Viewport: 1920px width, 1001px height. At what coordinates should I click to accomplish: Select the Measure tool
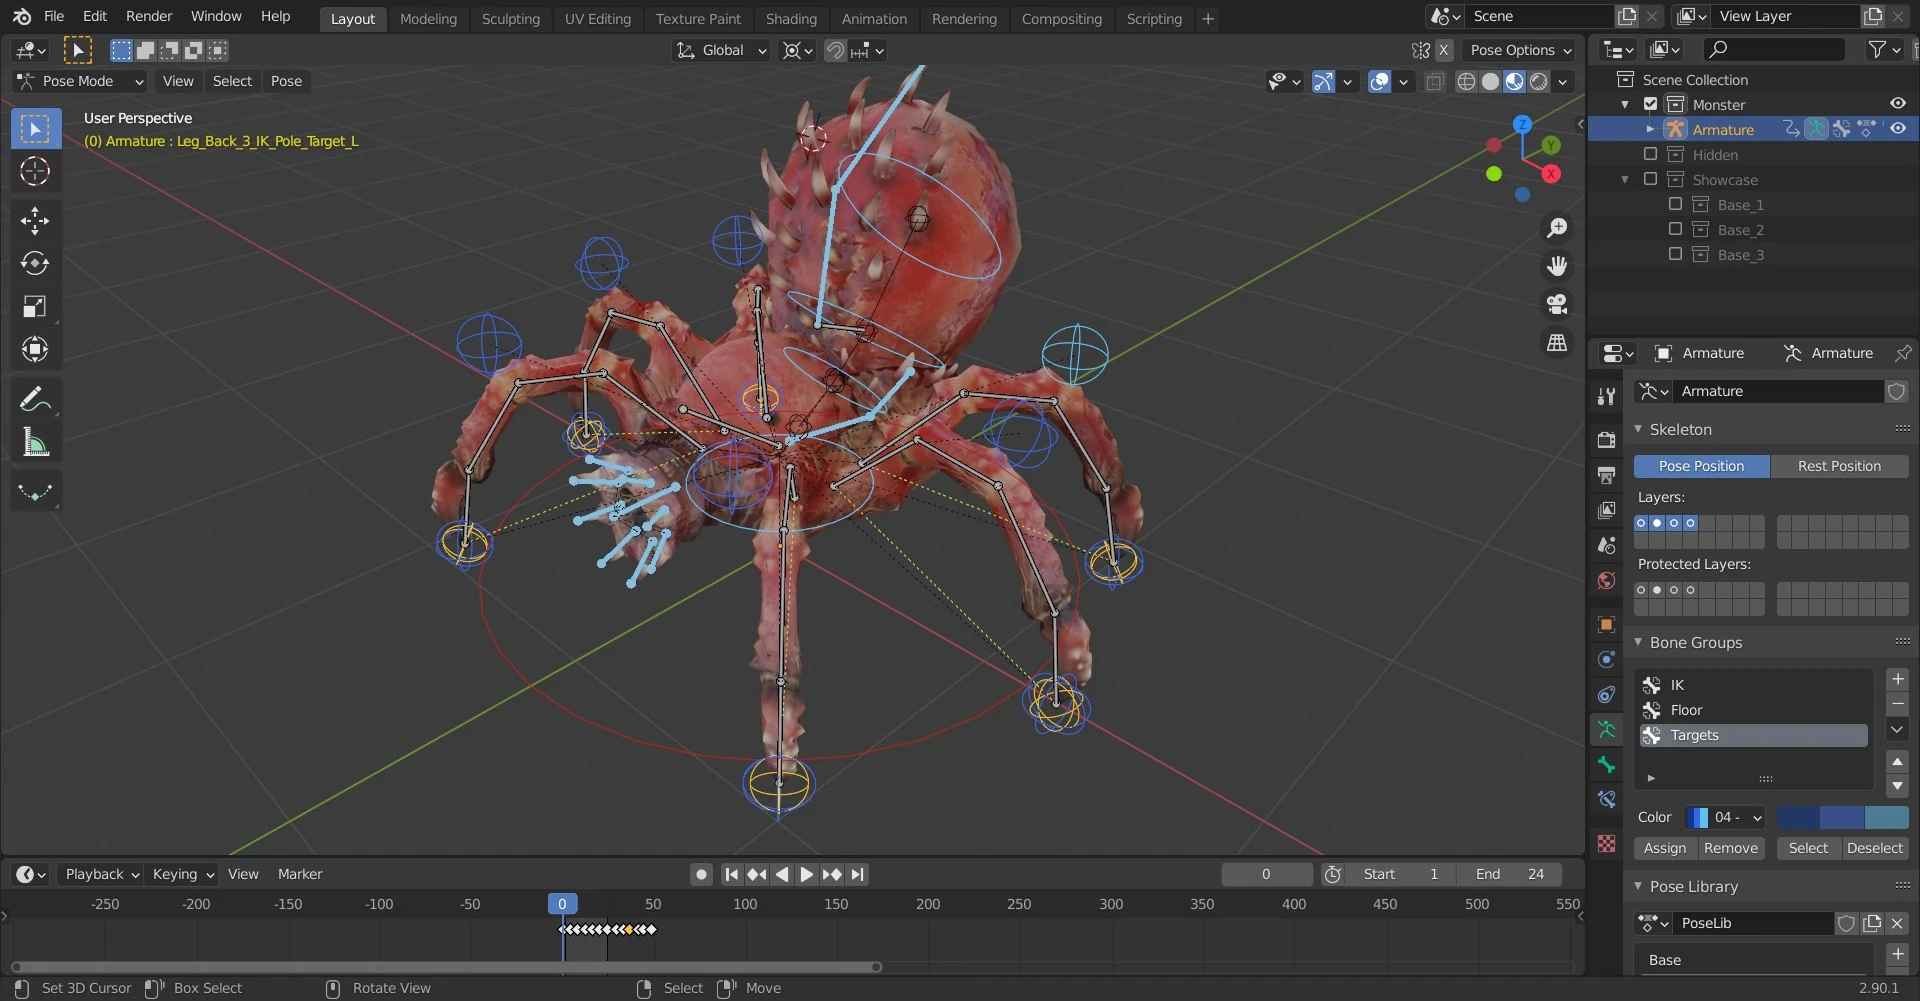pos(35,442)
